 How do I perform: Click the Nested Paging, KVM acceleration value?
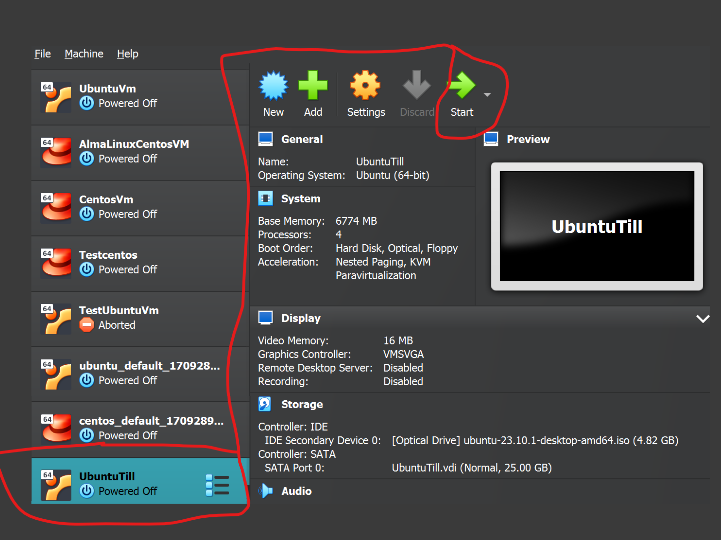click(x=383, y=262)
